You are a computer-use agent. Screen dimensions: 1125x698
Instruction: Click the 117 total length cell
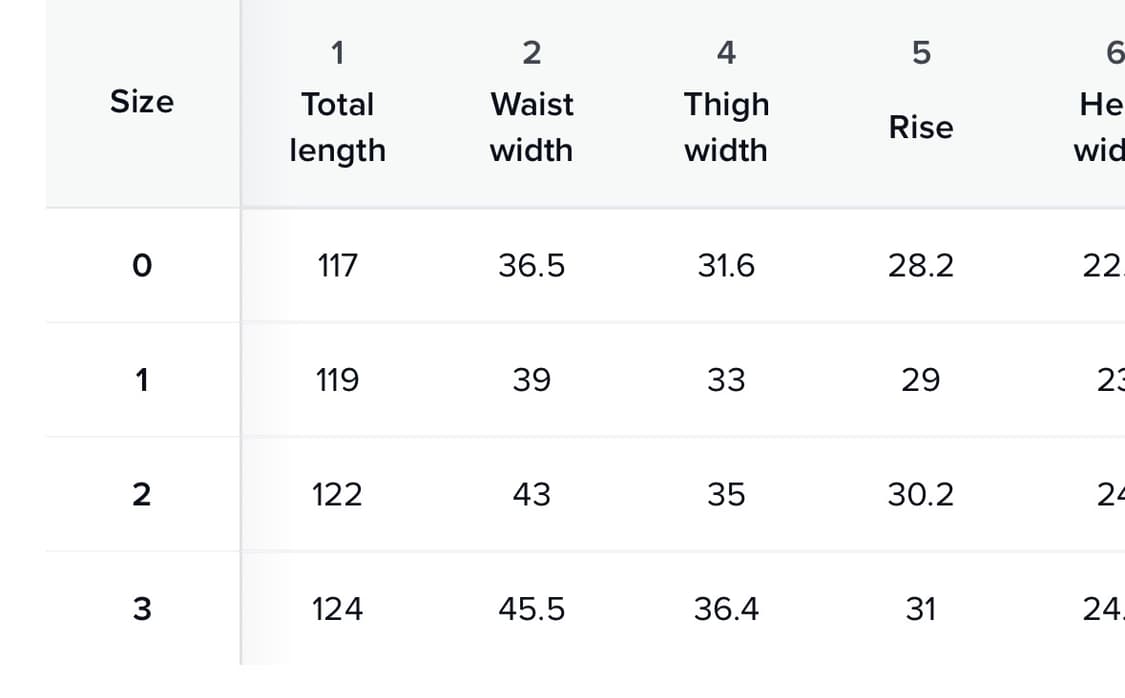pyautogui.click(x=337, y=266)
